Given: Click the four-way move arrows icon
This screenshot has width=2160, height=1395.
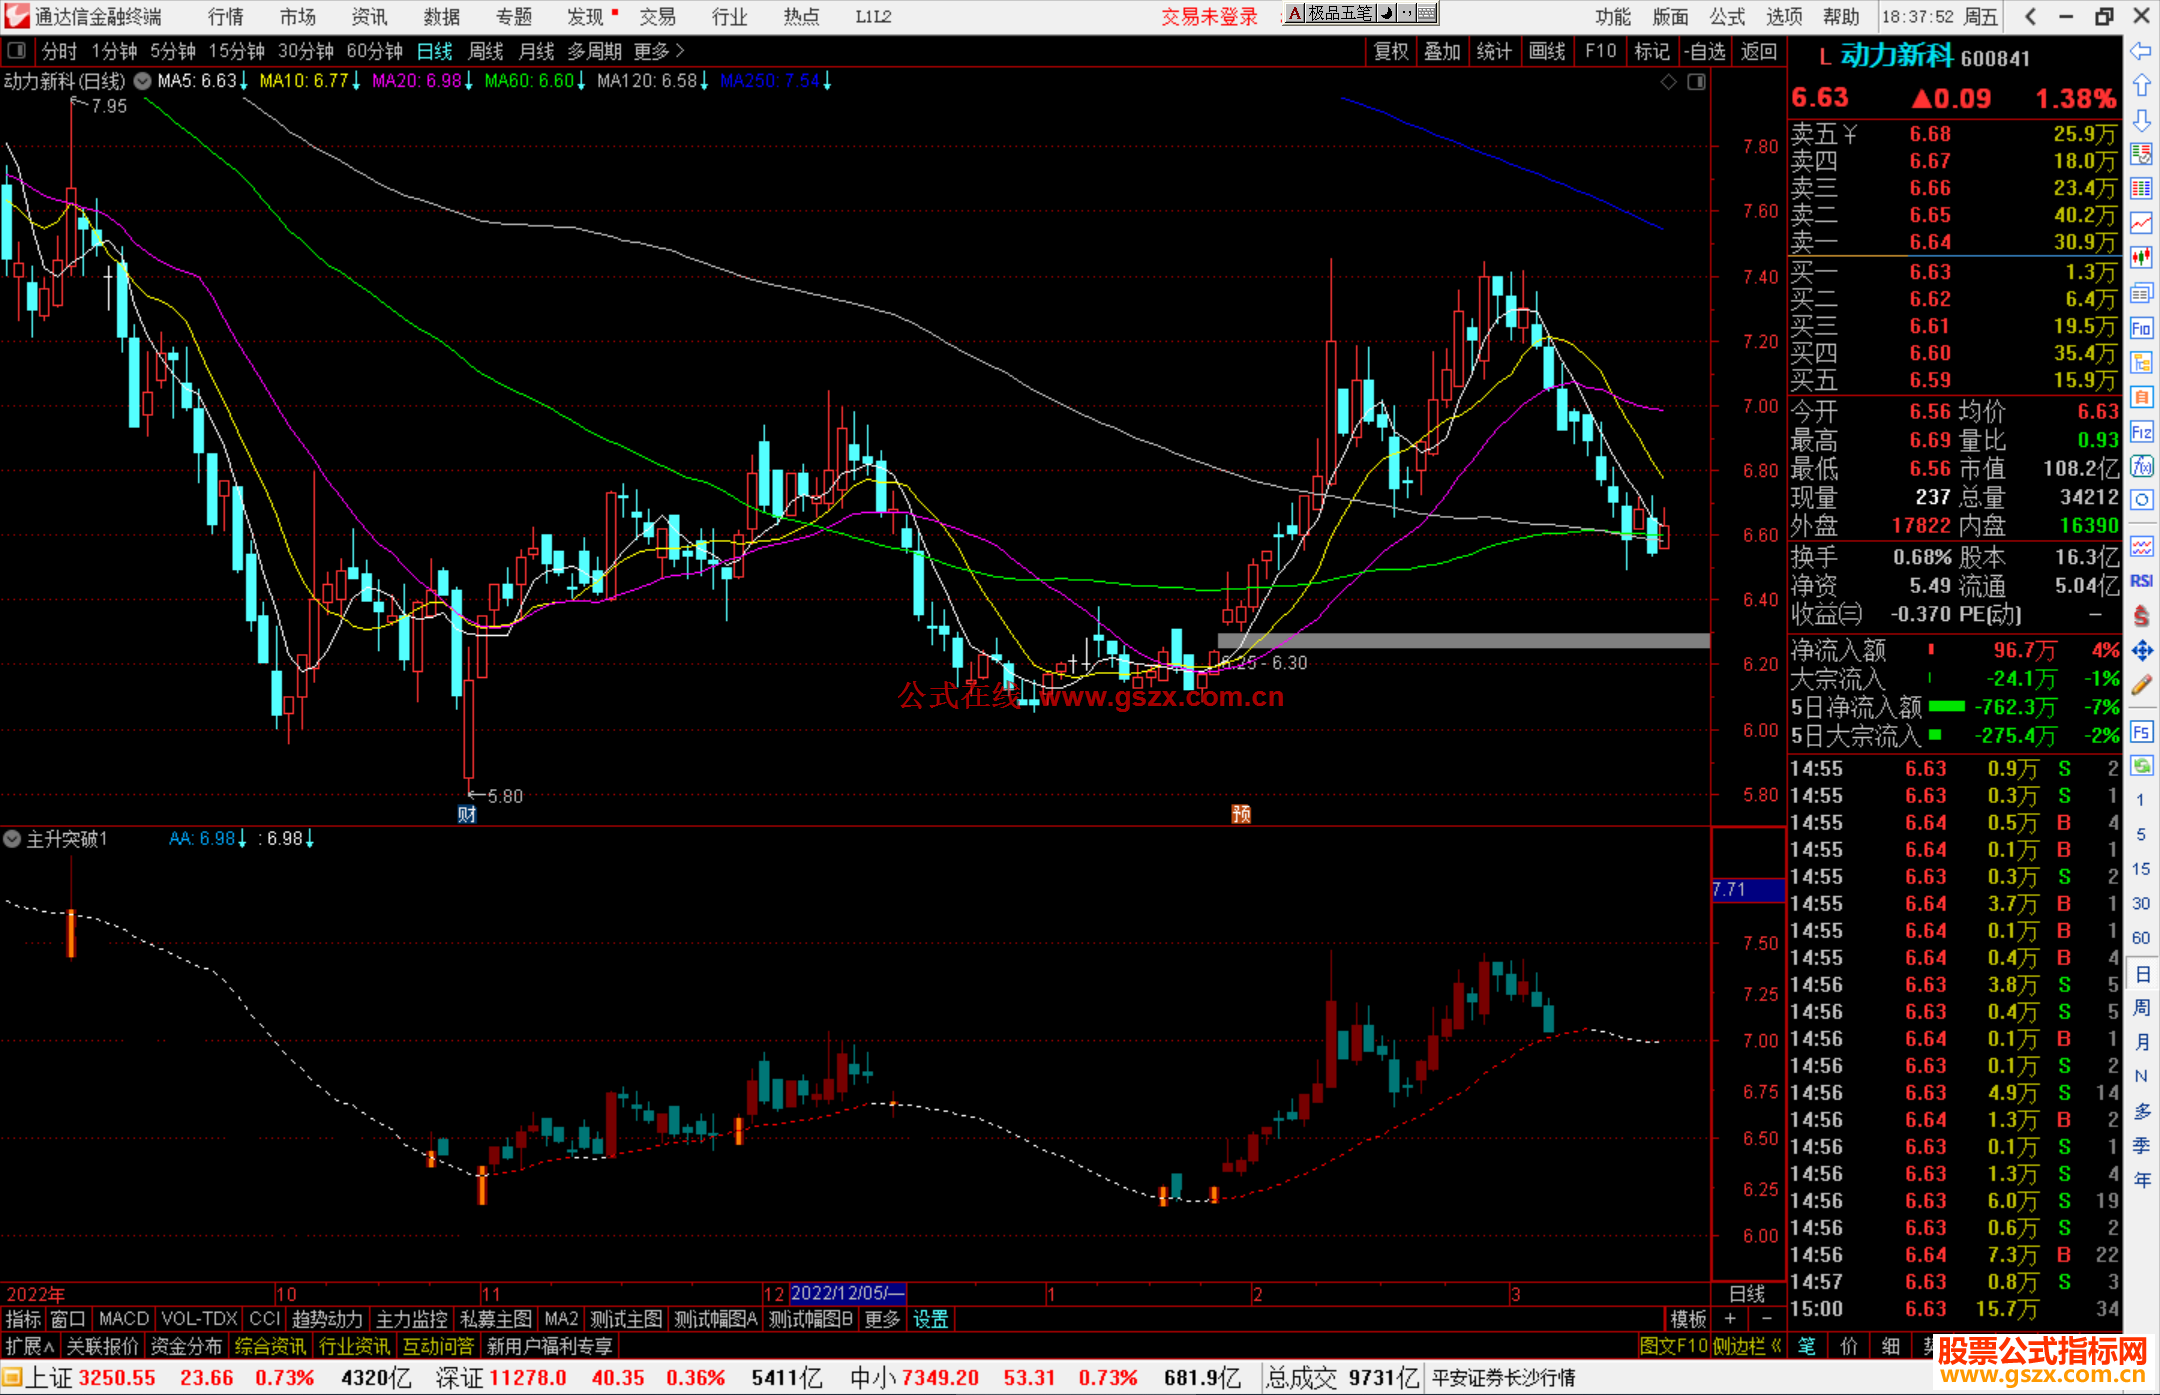Looking at the screenshot, I should click(2141, 651).
